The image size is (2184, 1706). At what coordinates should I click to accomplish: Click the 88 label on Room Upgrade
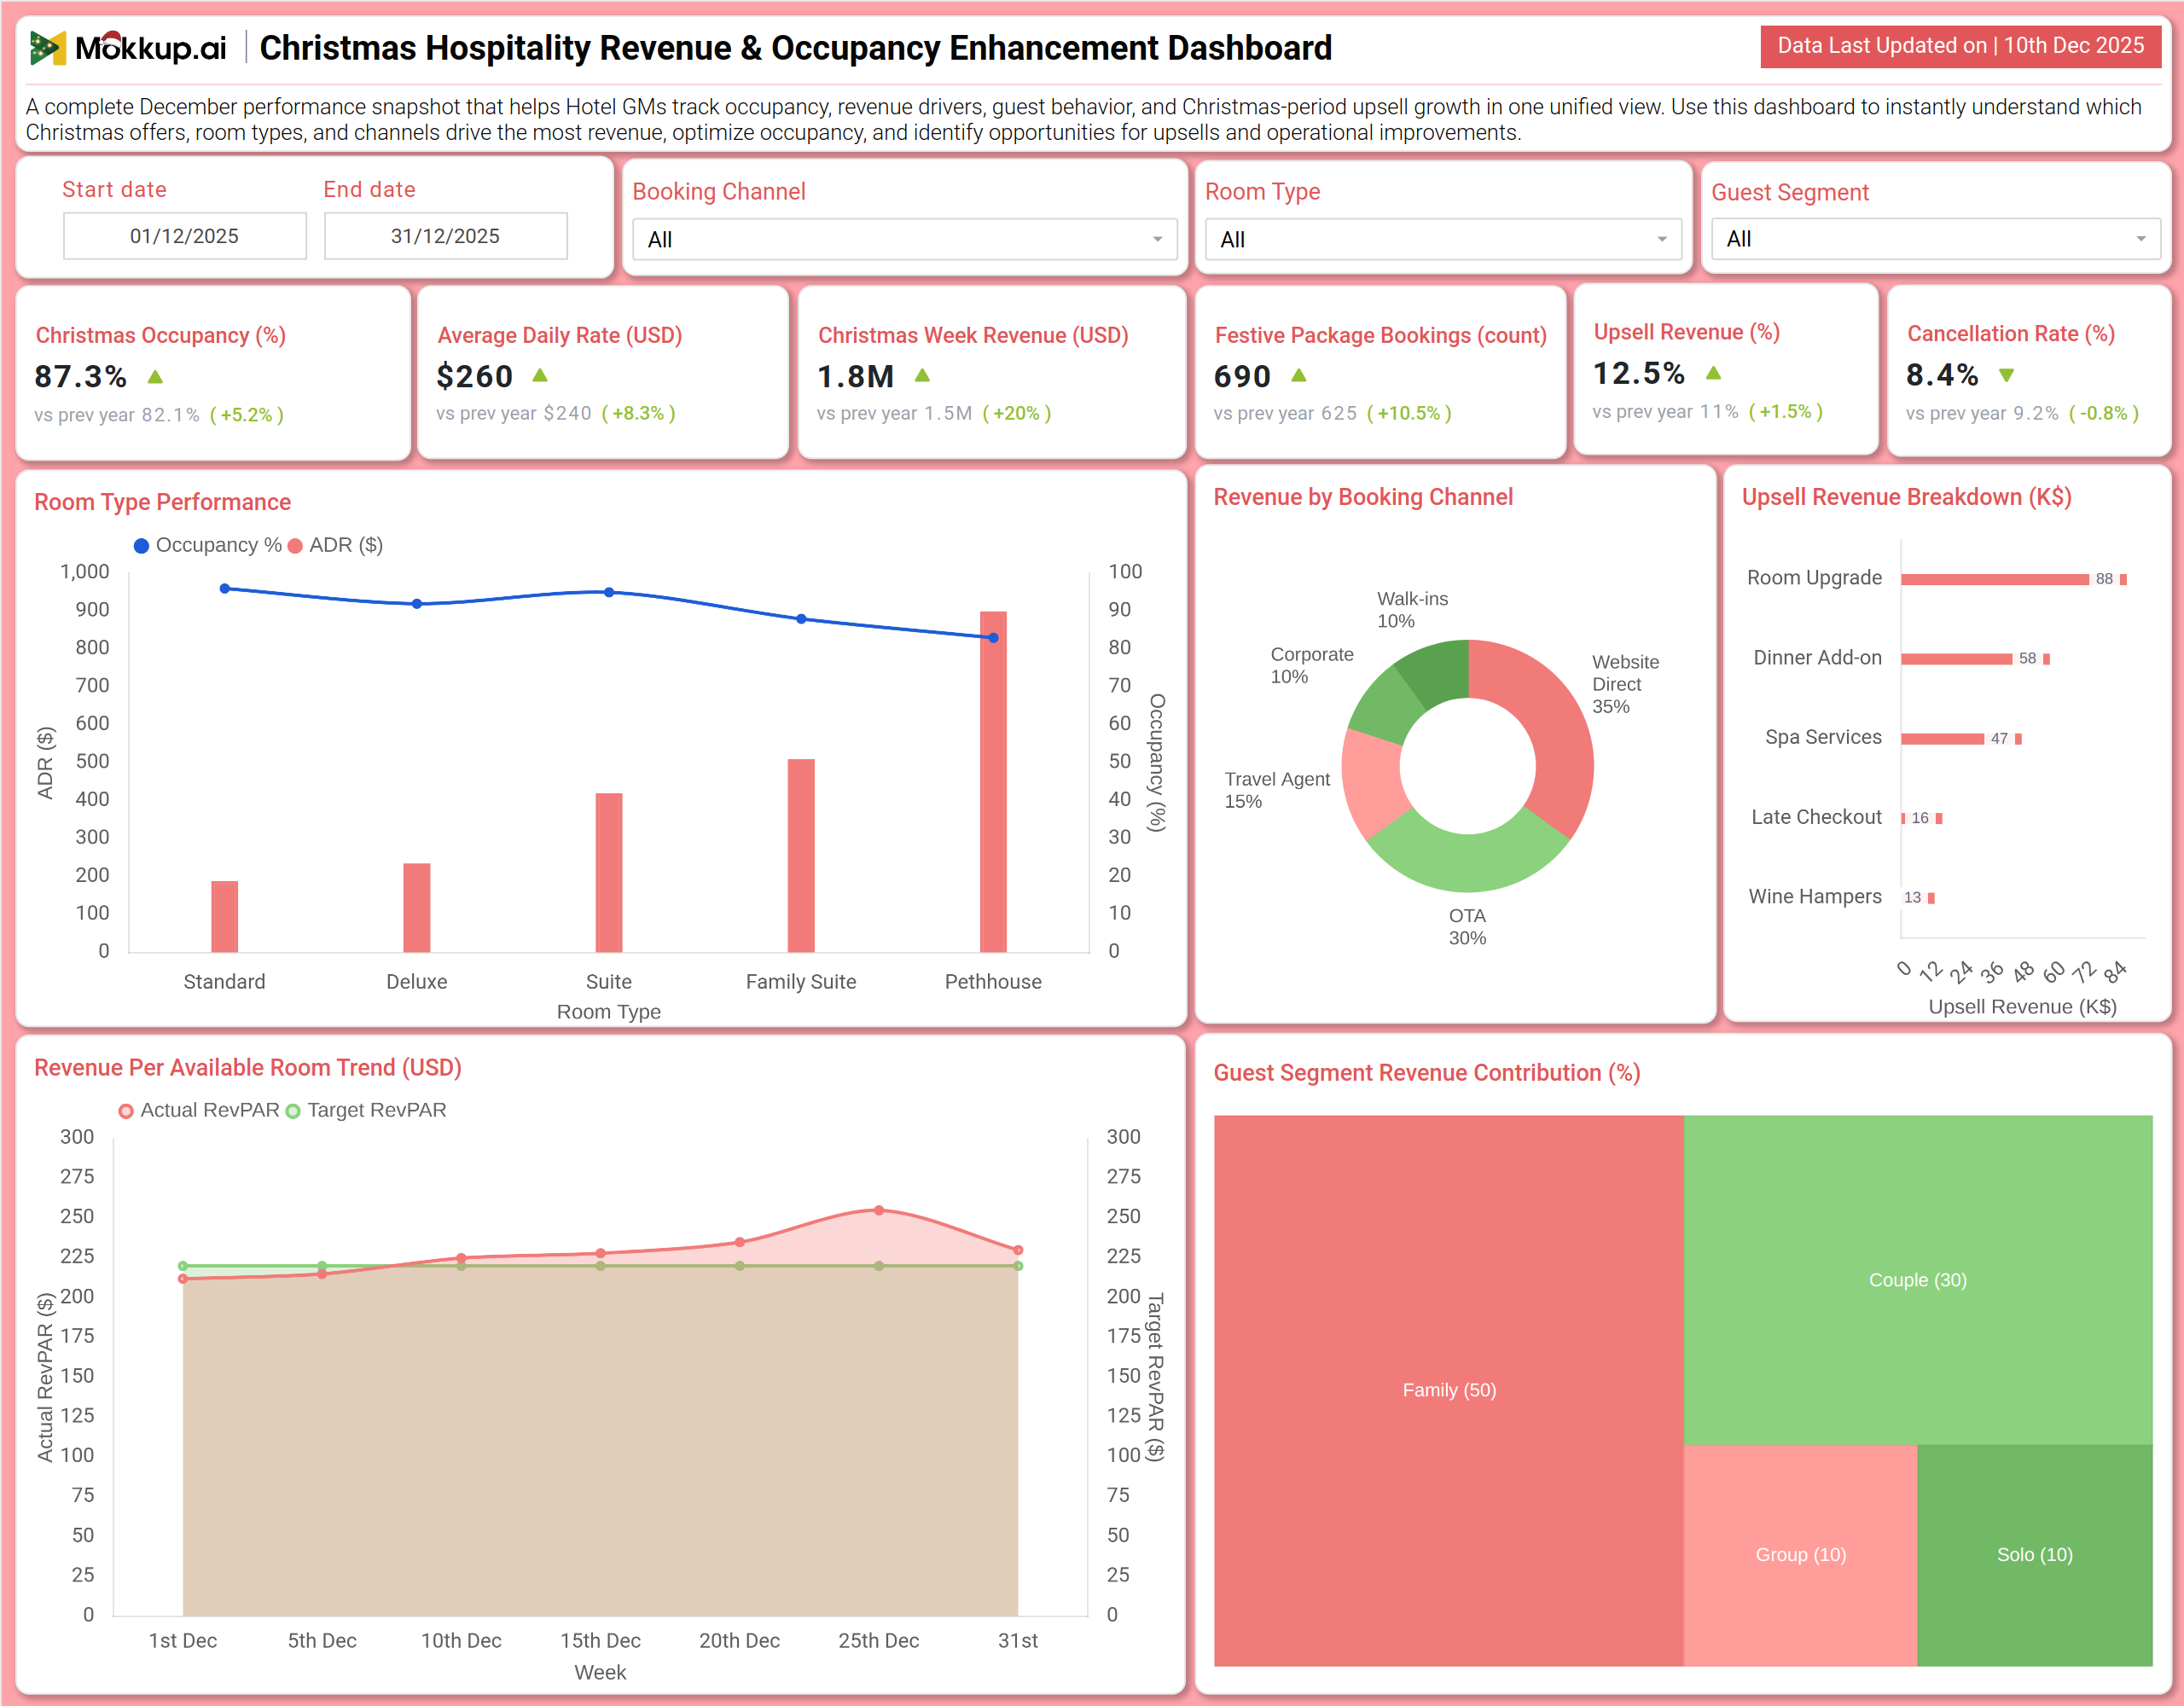[2104, 579]
